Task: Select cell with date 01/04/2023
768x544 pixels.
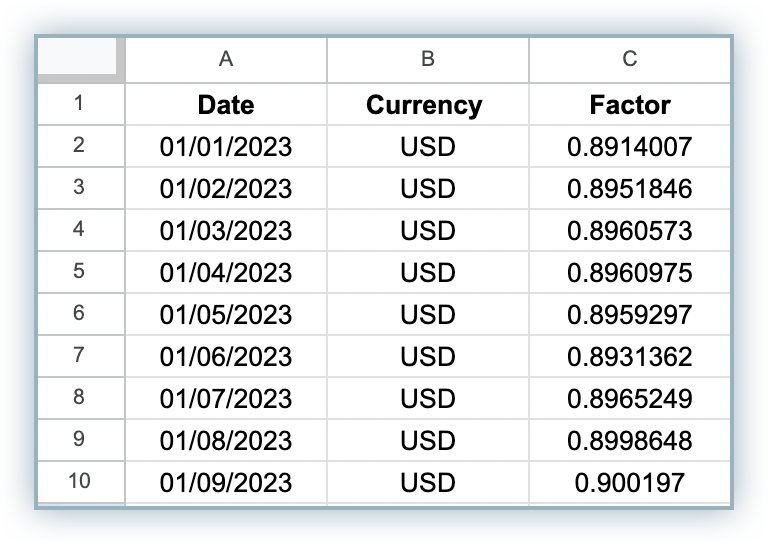Action: (226, 272)
